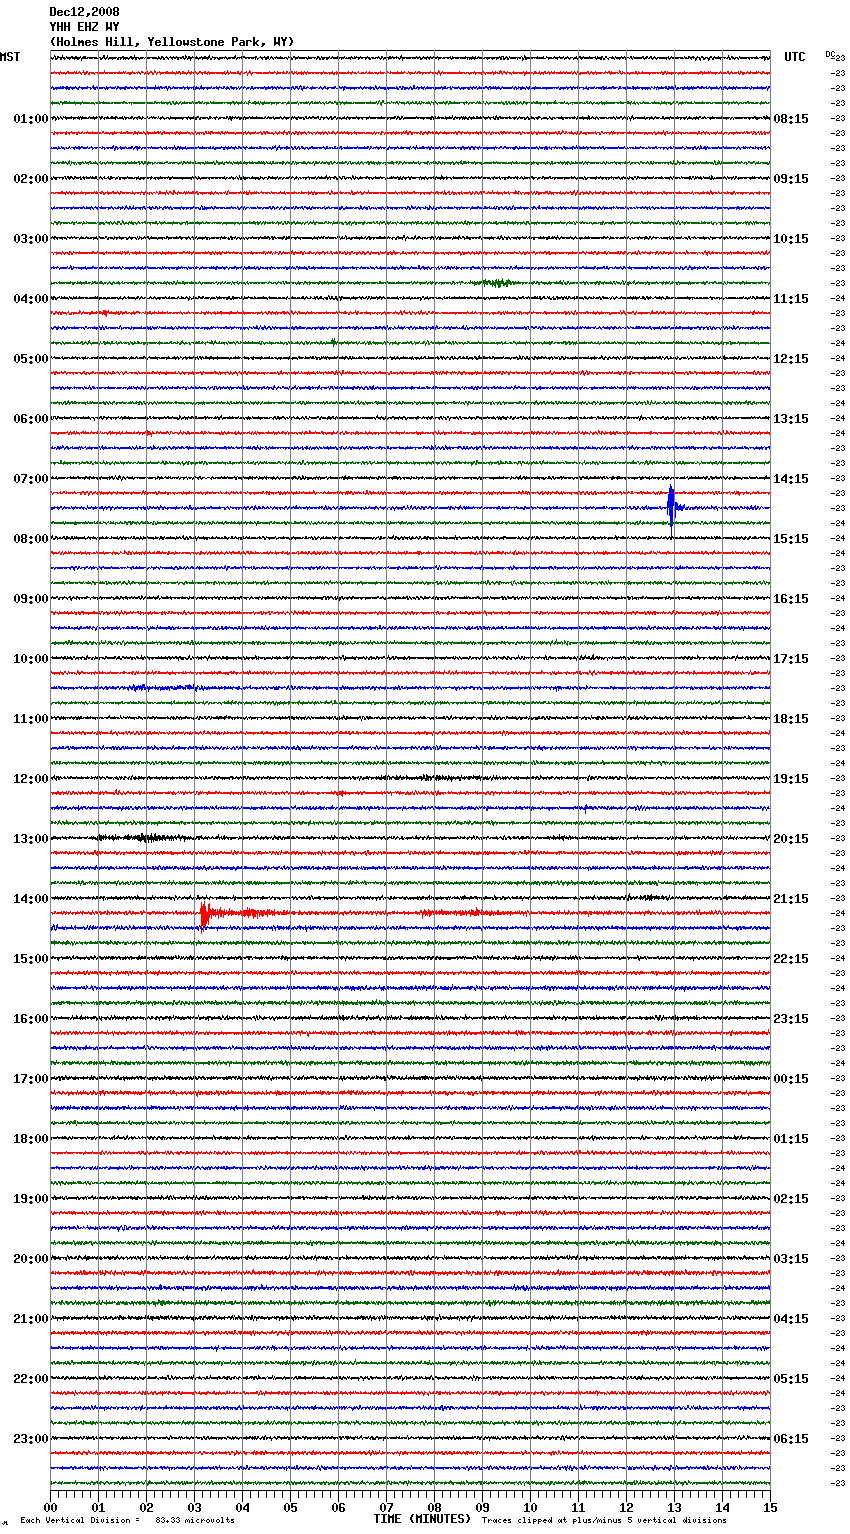850x1534 pixels.
Task: Select the 09:15 UTC time label
Action: point(791,179)
